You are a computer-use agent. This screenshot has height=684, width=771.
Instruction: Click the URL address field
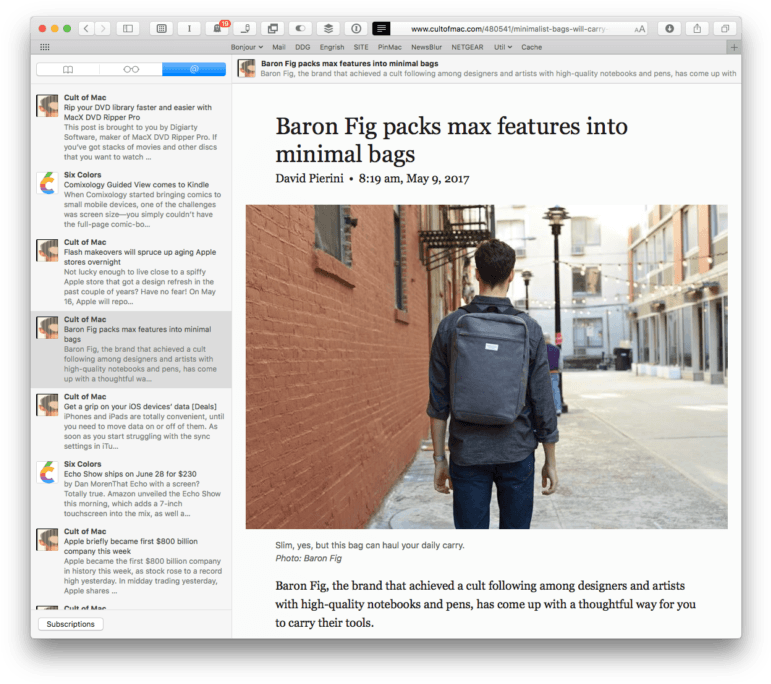(509, 29)
